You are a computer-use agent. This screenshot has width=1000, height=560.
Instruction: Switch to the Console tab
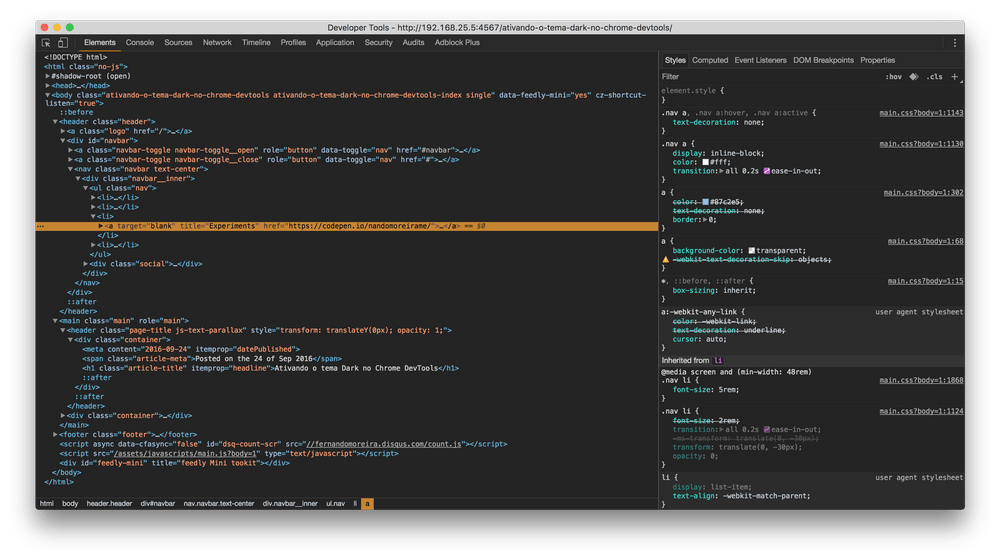[140, 43]
